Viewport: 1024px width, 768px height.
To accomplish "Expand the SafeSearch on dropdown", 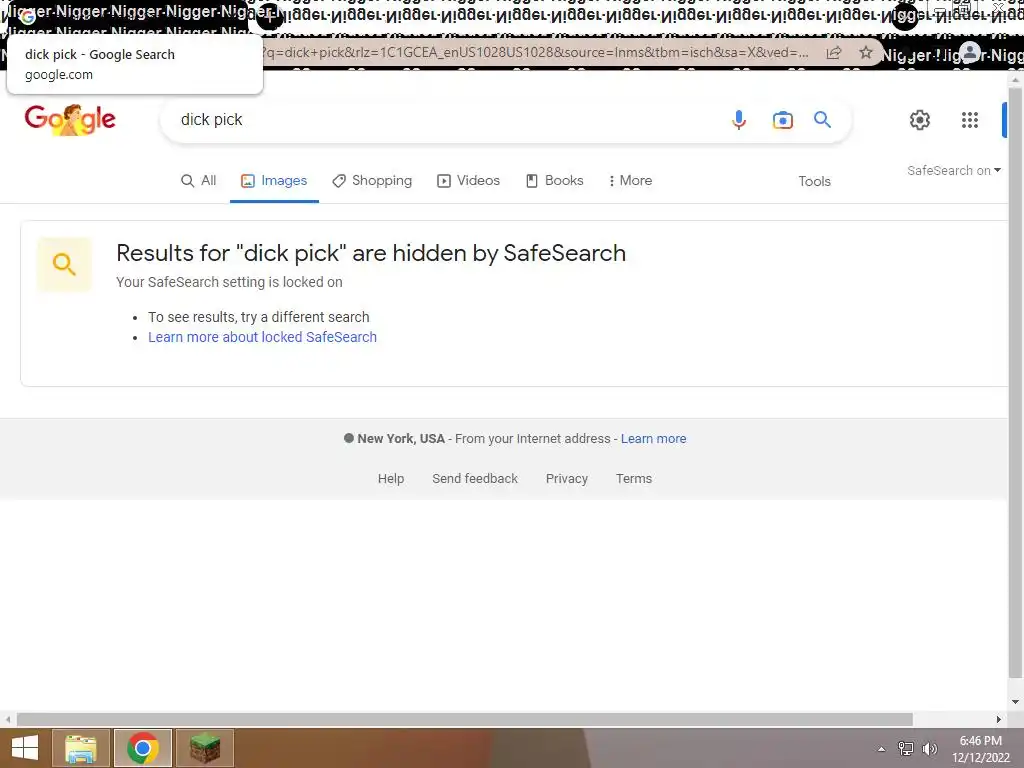I will 953,170.
